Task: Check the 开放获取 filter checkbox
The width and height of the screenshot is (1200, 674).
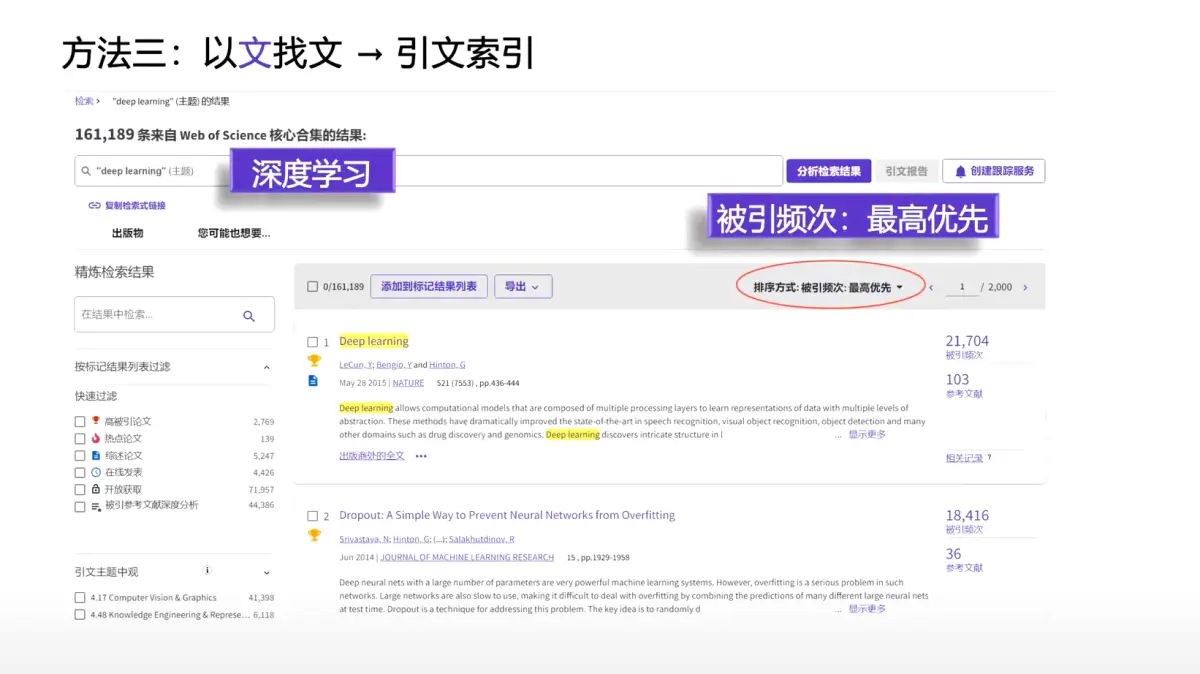Action: (x=80, y=490)
